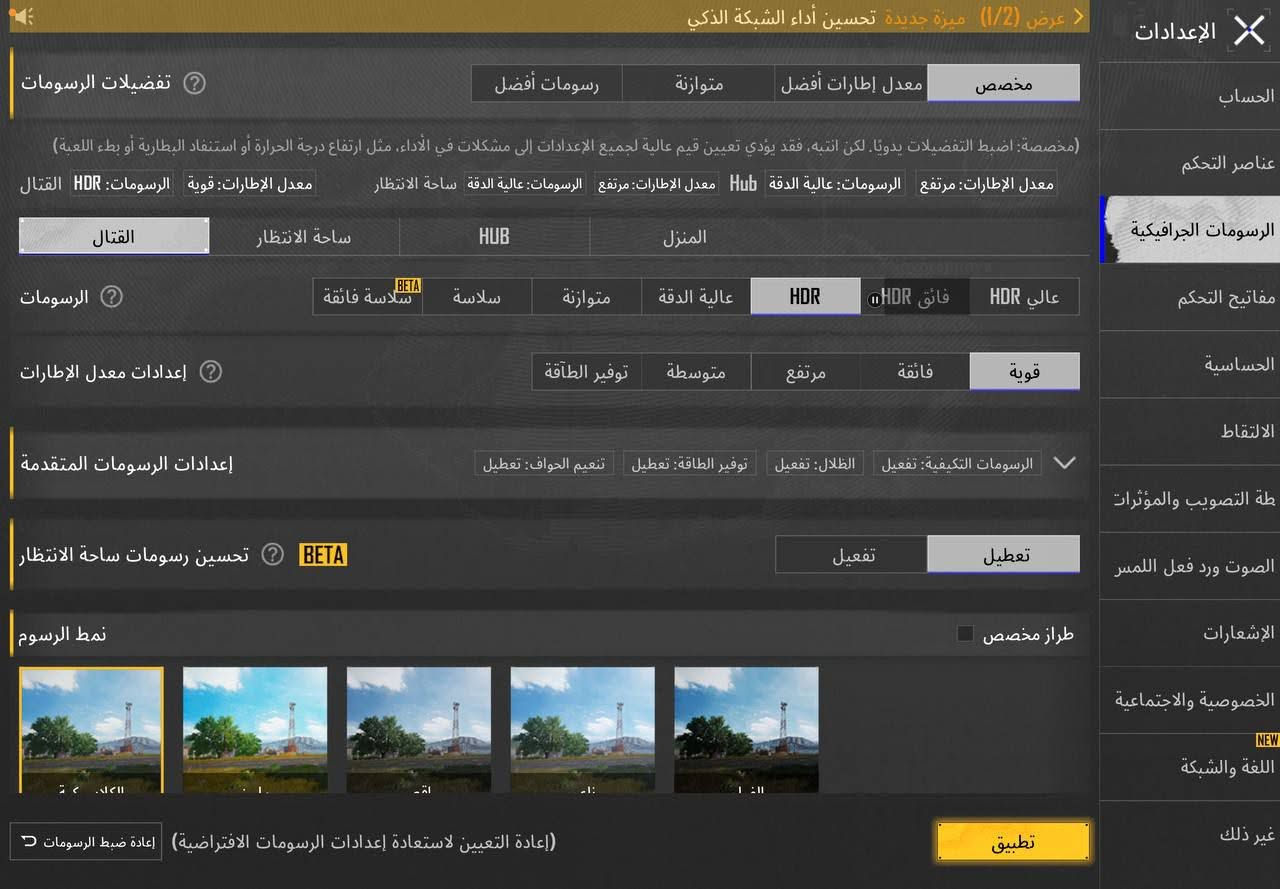Choose معدل إطارات أفضل preference
Image resolution: width=1280 pixels, height=889 pixels.
pos(851,84)
